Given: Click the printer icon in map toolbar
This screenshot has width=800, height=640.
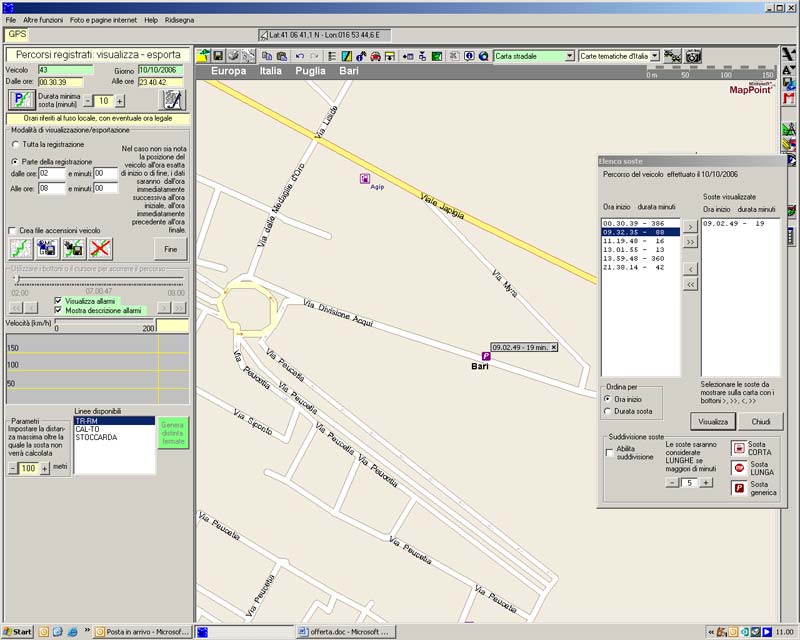Looking at the screenshot, I should [233, 56].
